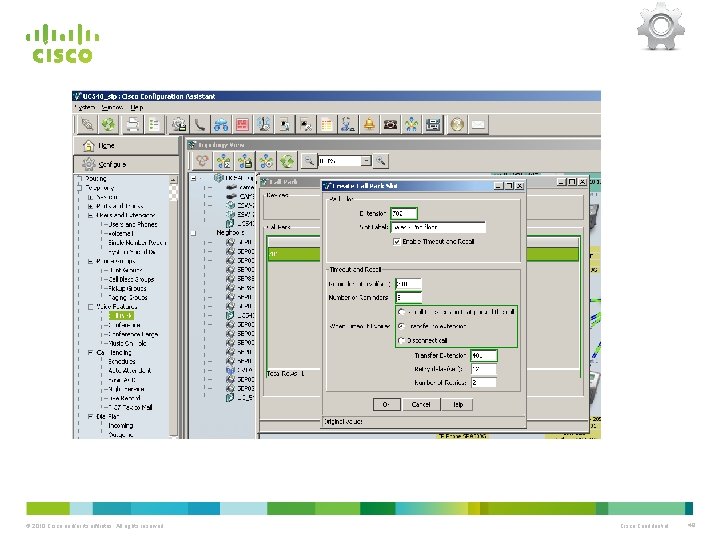Click the zoom out magnifier in Topology View
The image size is (720, 540).
[x=309, y=161]
